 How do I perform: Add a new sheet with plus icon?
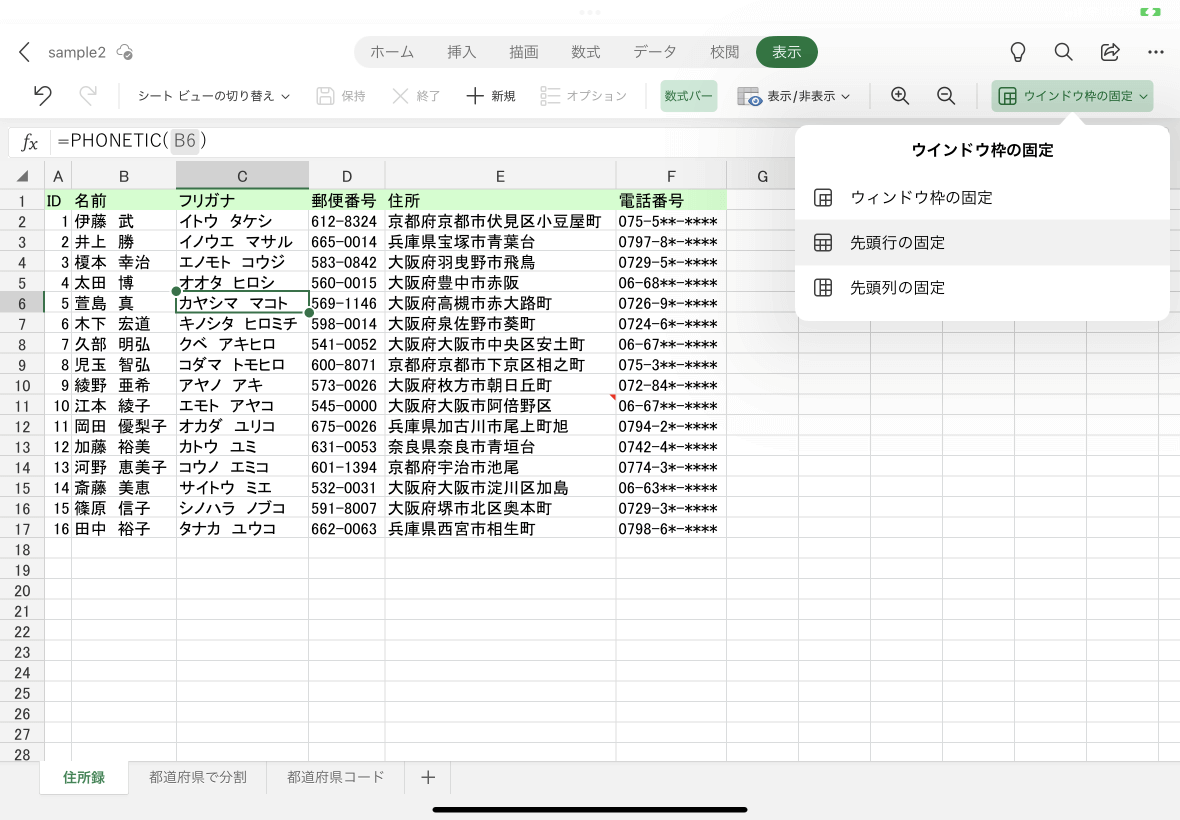(x=427, y=777)
